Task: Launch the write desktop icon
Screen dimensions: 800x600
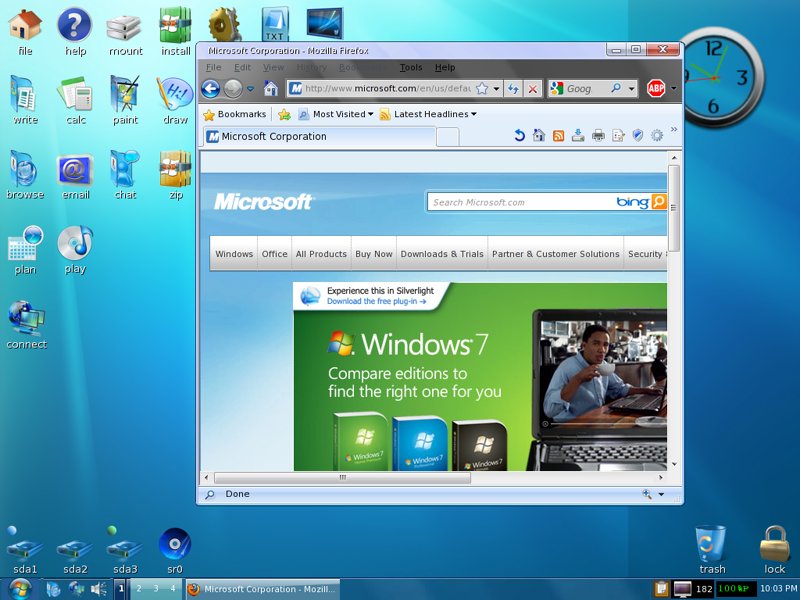Action: pyautogui.click(x=25, y=101)
